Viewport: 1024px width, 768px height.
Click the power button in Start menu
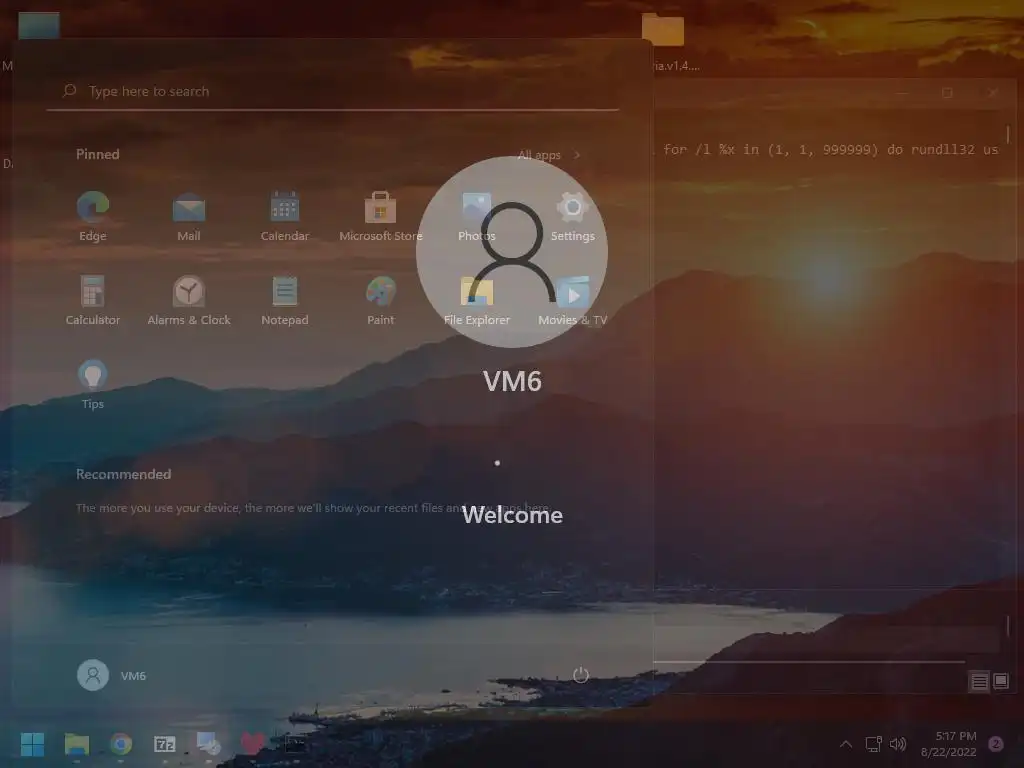point(581,675)
